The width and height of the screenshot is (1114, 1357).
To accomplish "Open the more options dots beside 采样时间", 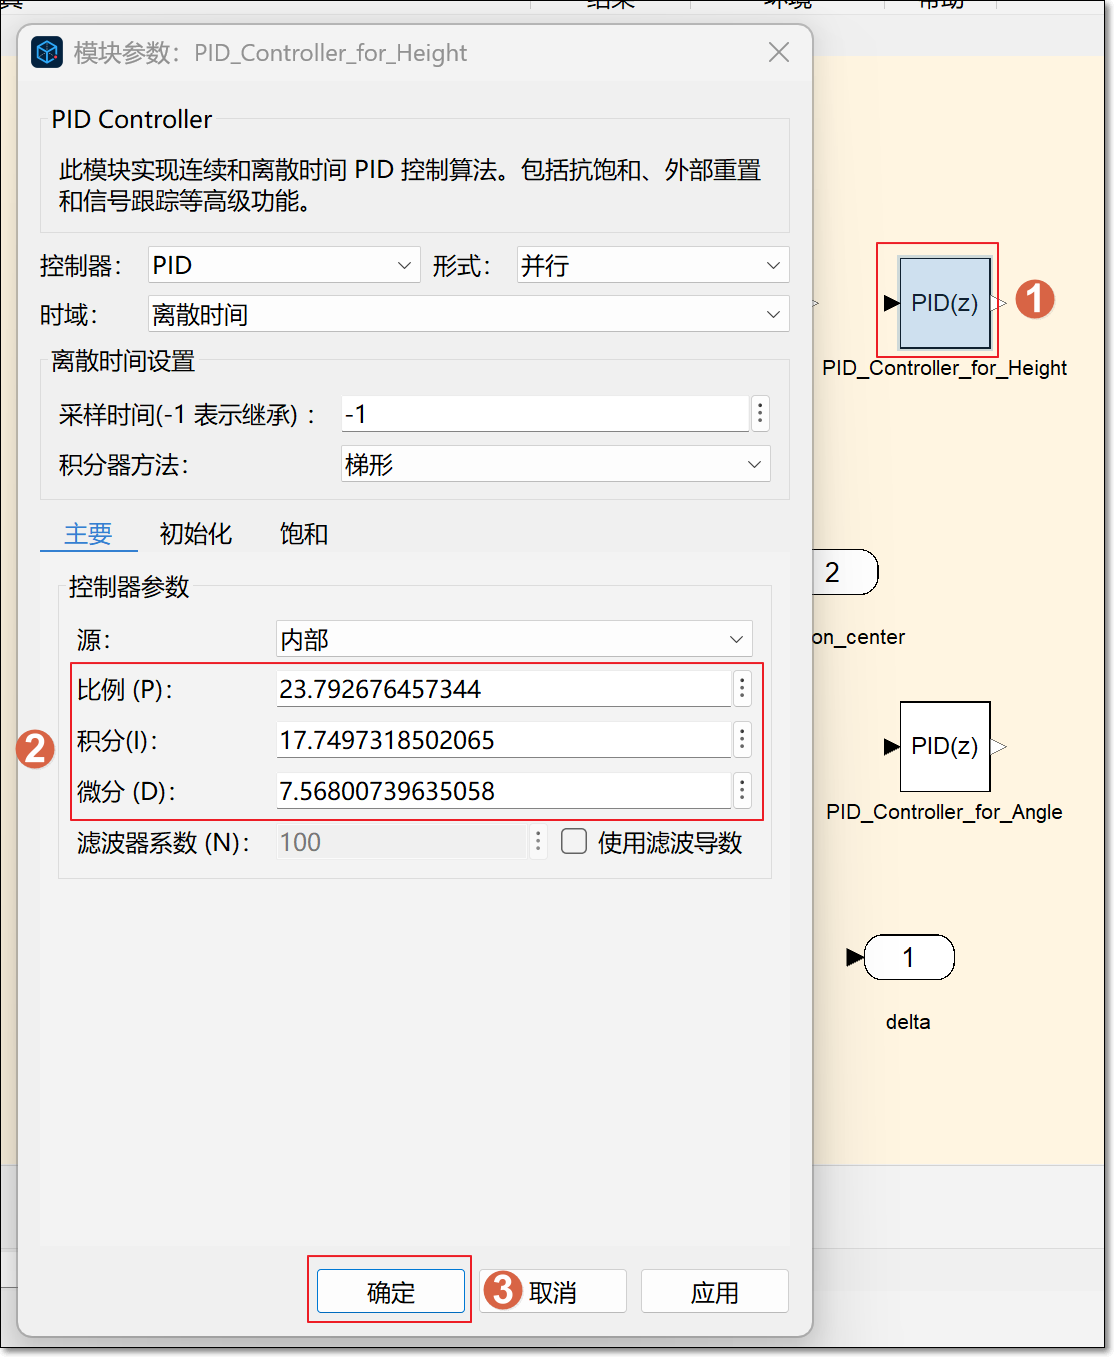I will coord(760,413).
